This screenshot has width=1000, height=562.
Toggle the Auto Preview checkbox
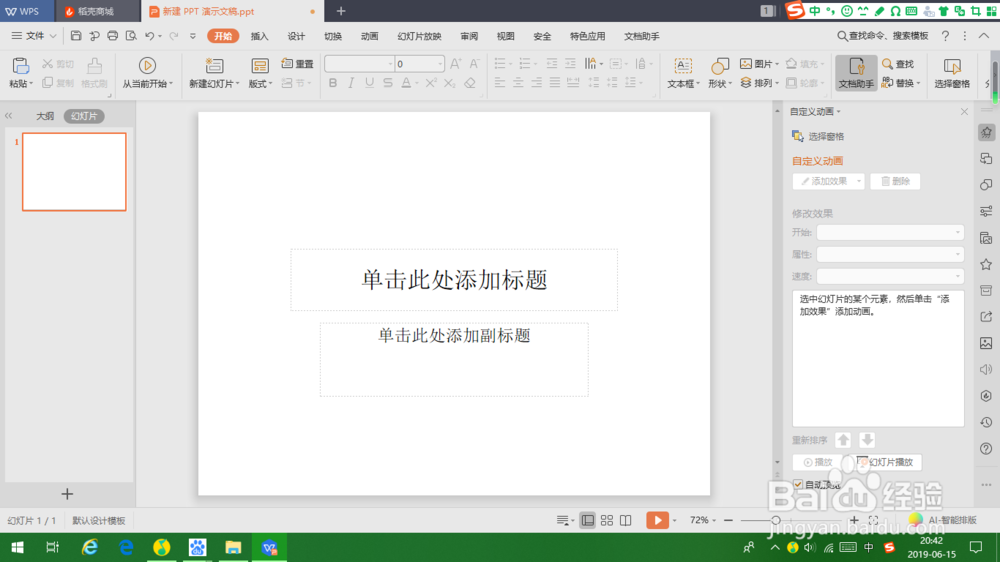(x=798, y=484)
